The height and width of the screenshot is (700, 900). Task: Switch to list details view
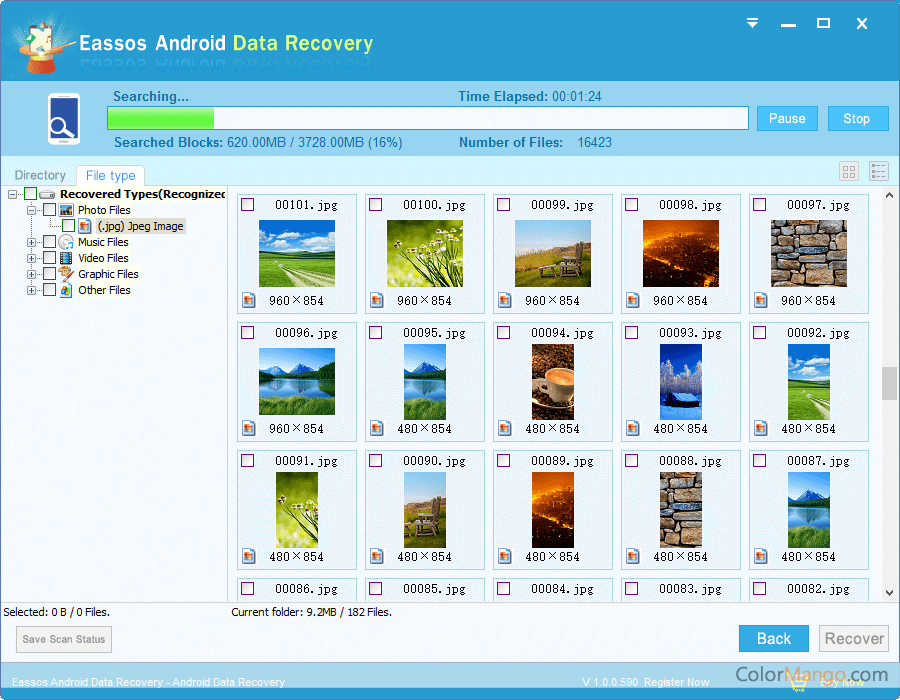[x=878, y=172]
